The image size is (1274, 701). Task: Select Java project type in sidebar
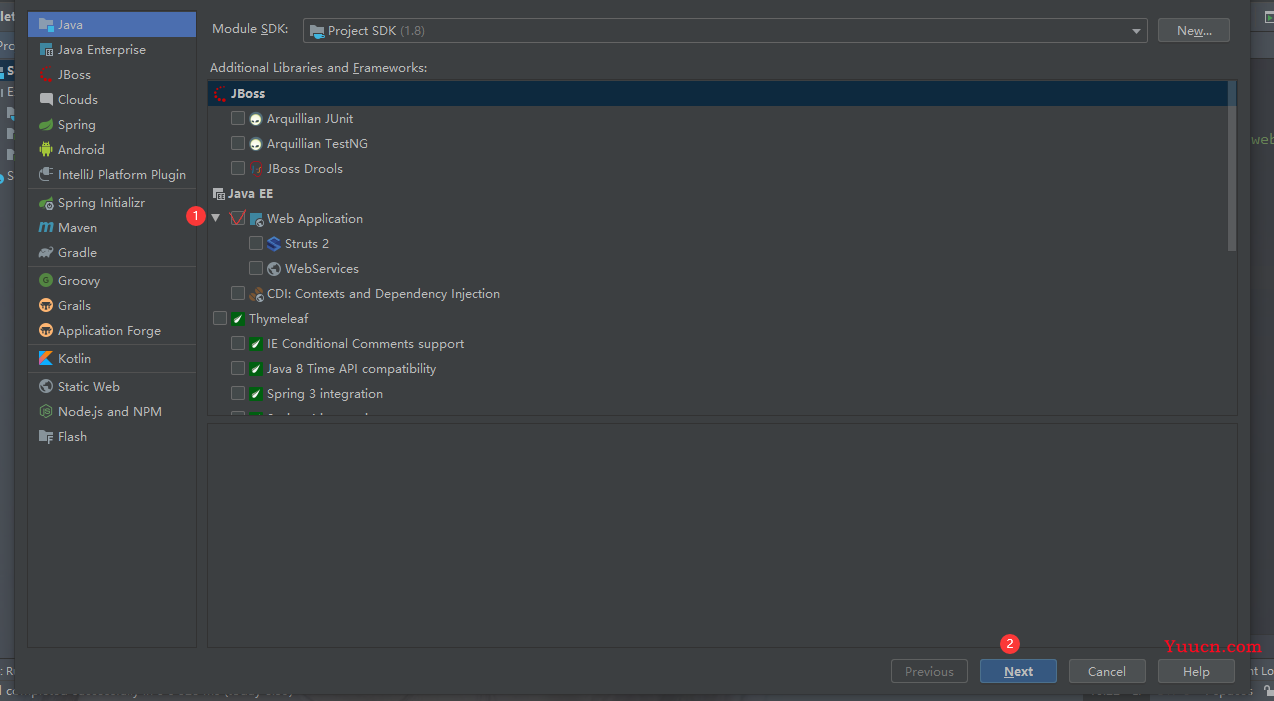112,24
